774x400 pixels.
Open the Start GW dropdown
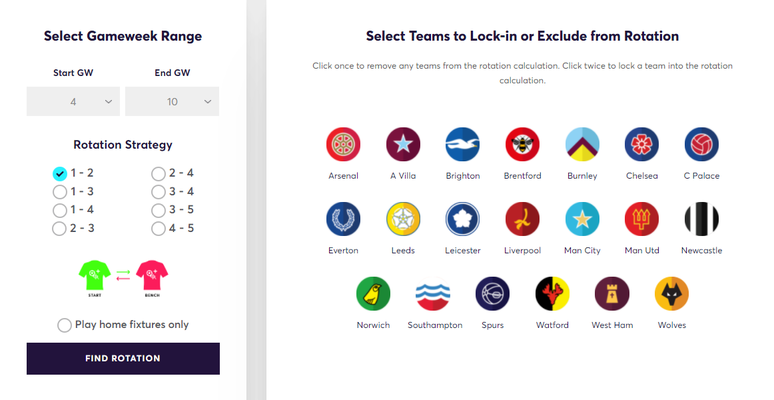[74, 101]
